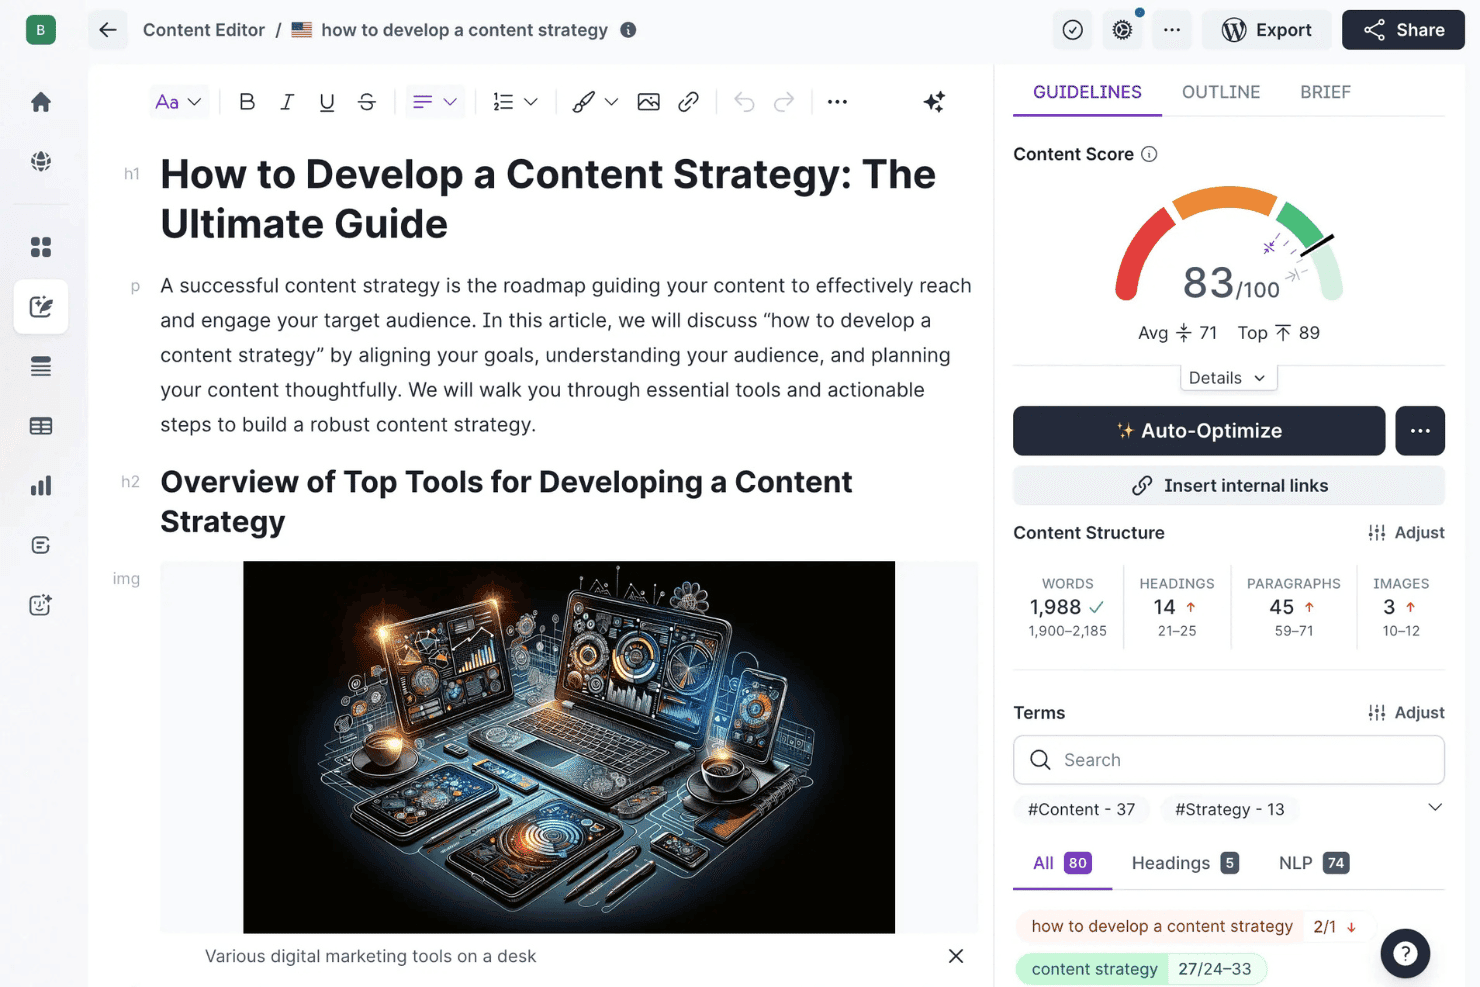This screenshot has height=987, width=1480.
Task: Click Insert internal links button
Action: (x=1229, y=486)
